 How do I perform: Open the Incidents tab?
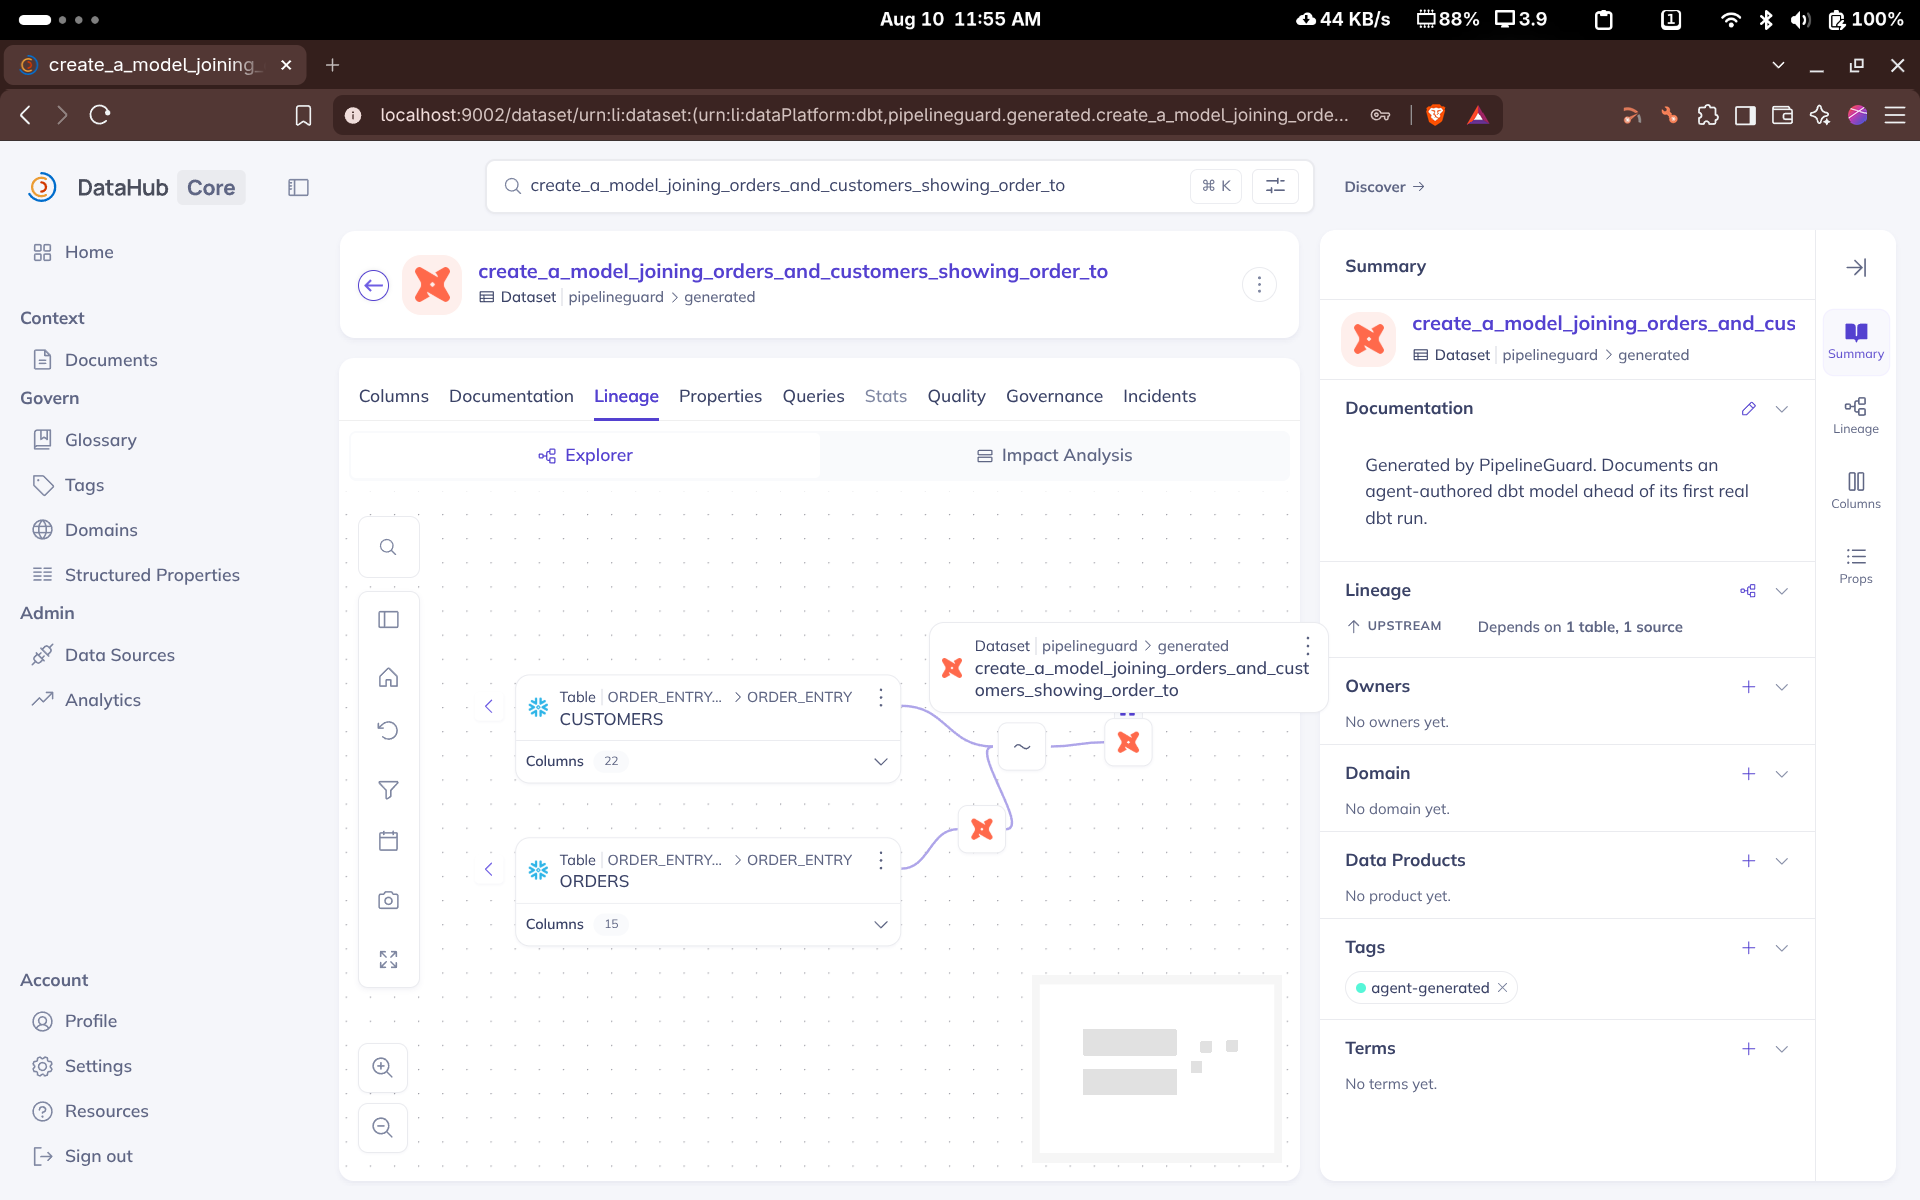click(1159, 396)
